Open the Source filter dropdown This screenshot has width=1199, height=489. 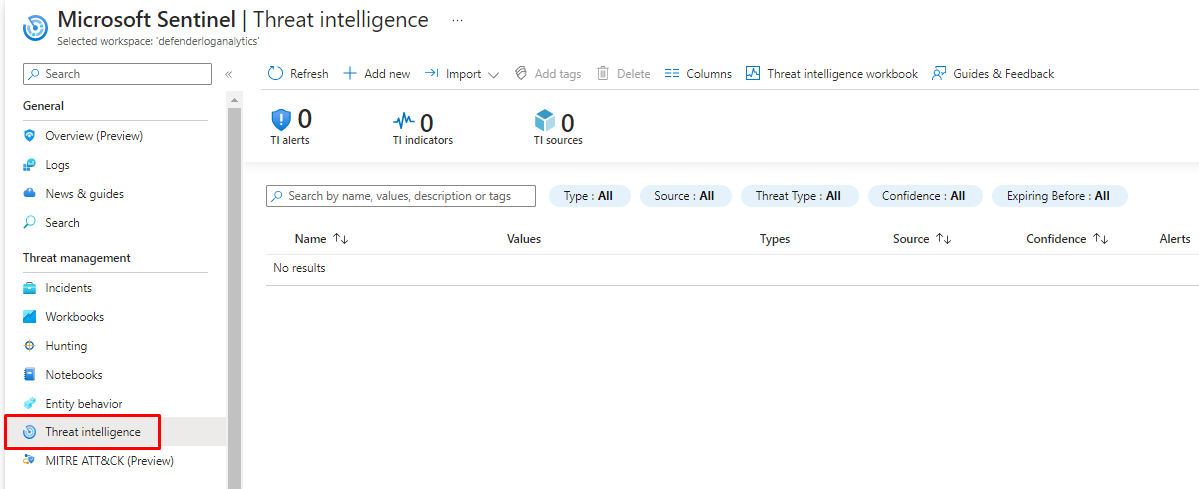[685, 196]
